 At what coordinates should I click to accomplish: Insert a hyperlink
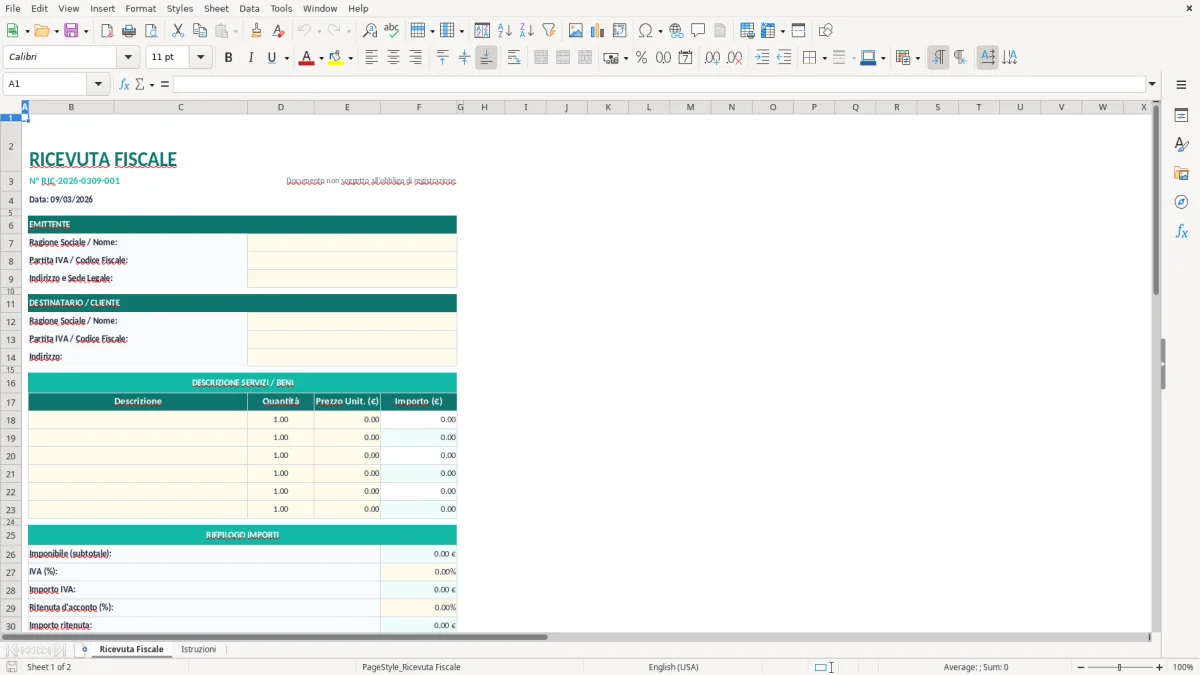[x=676, y=31]
